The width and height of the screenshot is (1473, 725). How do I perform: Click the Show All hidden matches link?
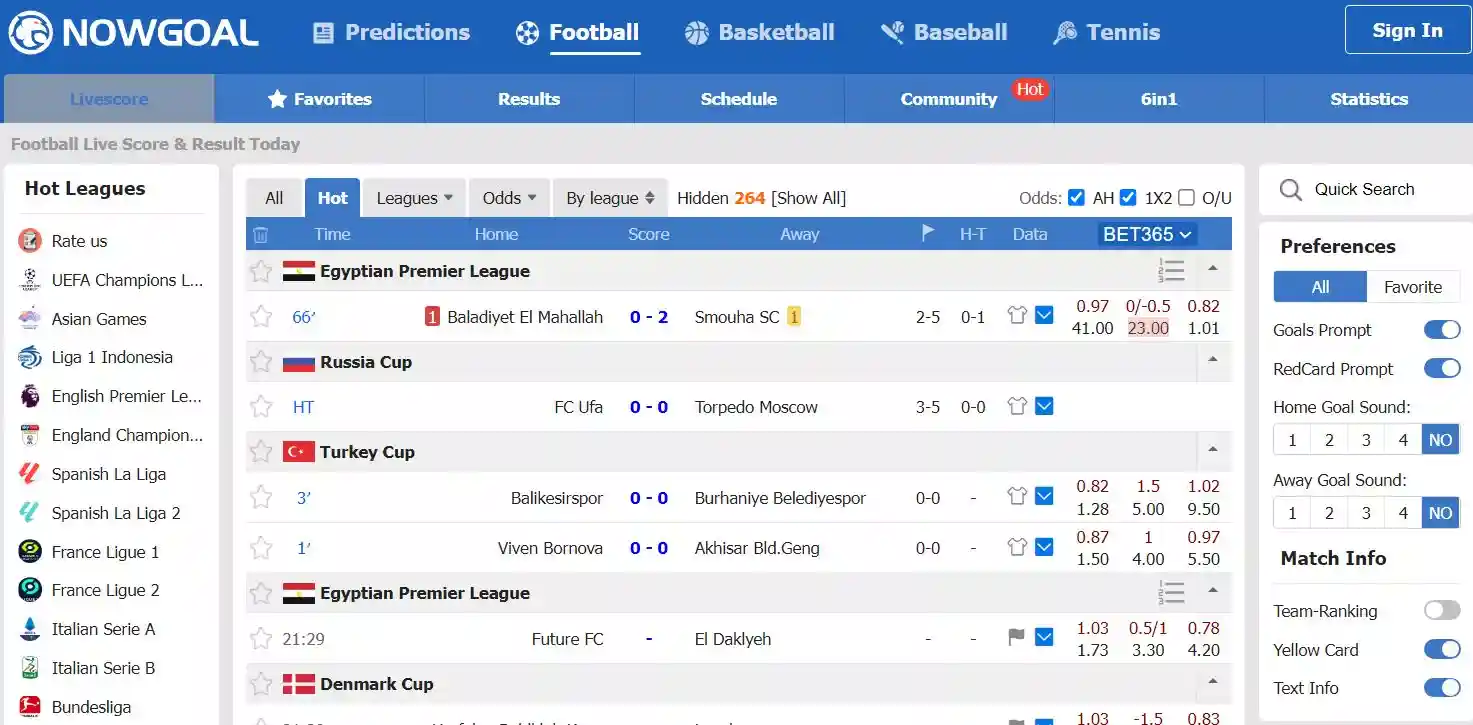[808, 198]
